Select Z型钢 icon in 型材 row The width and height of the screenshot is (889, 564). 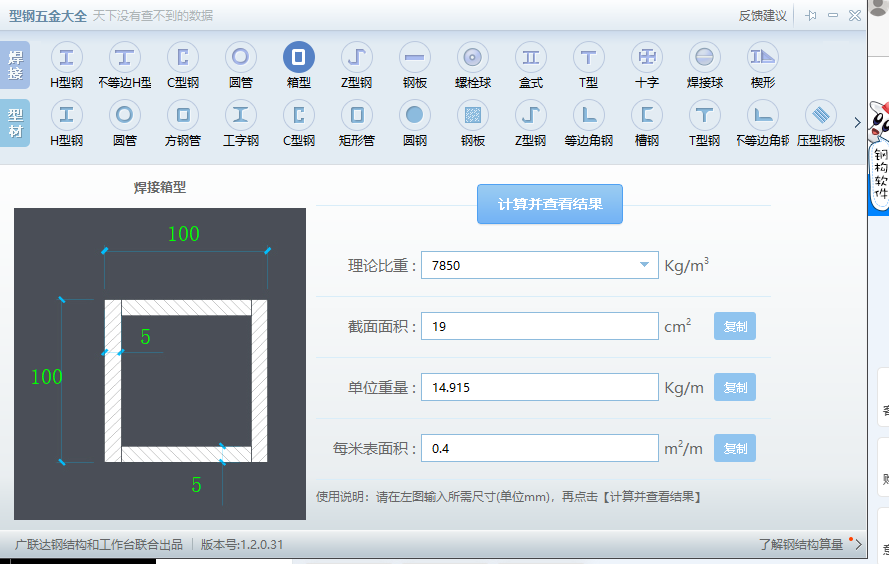coord(531,115)
